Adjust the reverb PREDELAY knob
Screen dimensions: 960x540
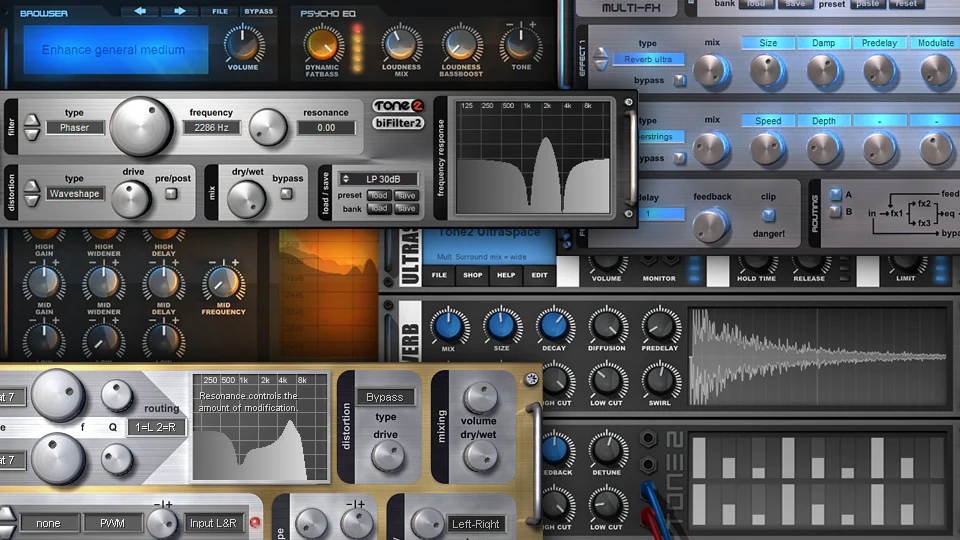pos(659,326)
